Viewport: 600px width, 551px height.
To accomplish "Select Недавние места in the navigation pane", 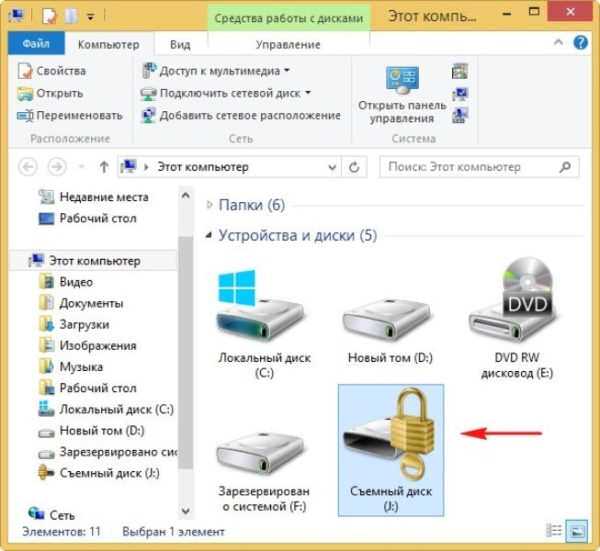I will 94,197.
